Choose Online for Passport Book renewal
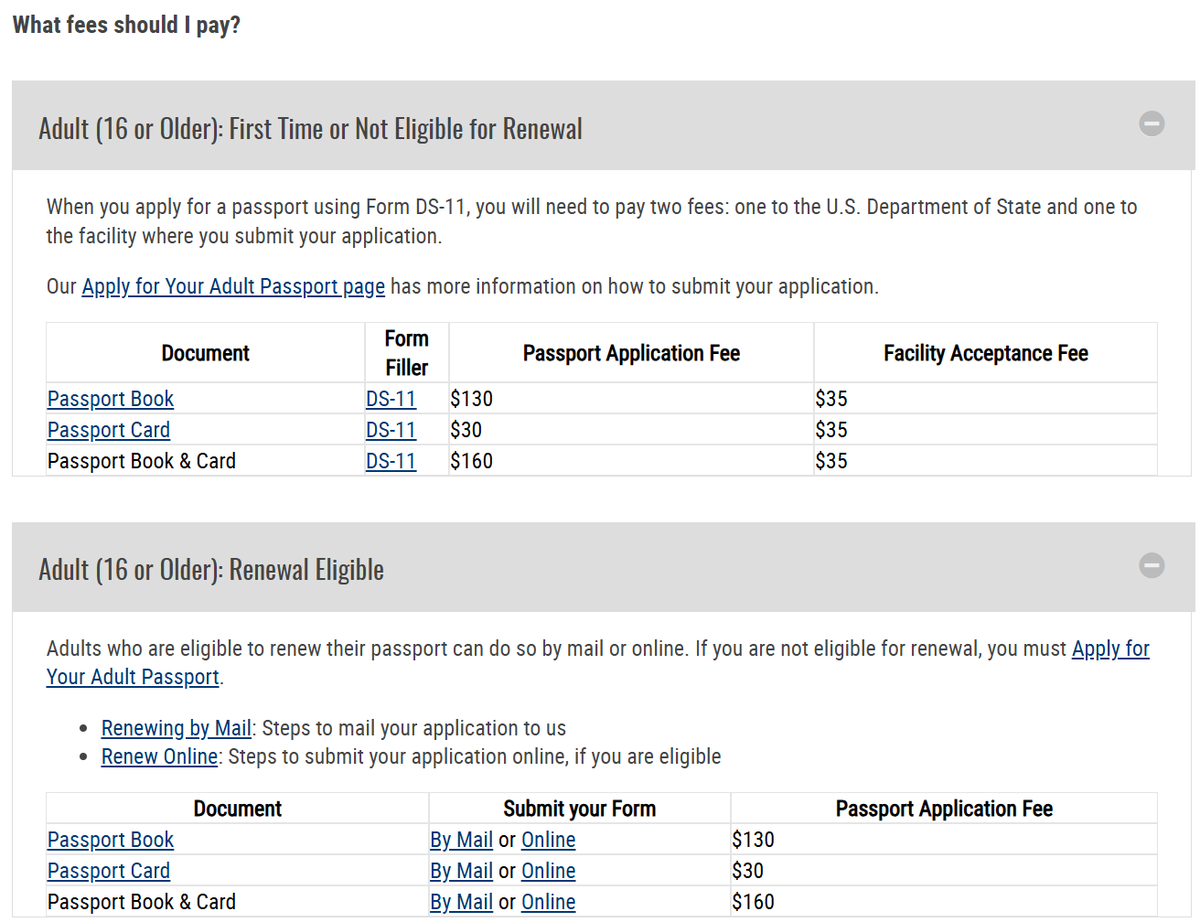Screen dimensions: 1200x922 tap(549, 840)
